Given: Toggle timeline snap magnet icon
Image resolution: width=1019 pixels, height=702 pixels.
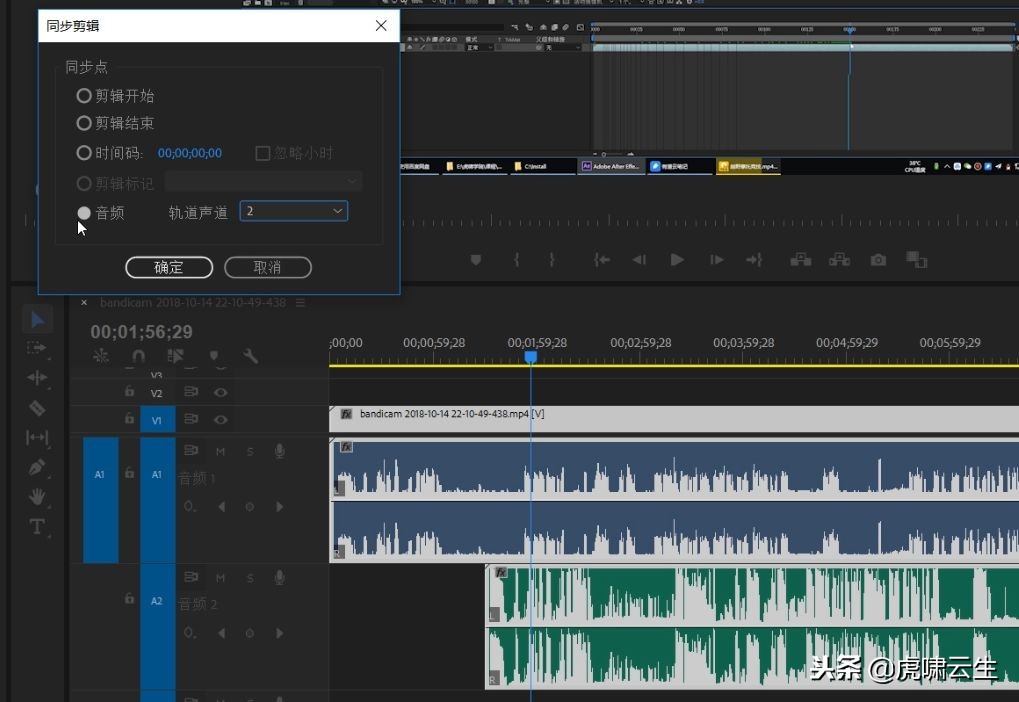Looking at the screenshot, I should point(138,356).
